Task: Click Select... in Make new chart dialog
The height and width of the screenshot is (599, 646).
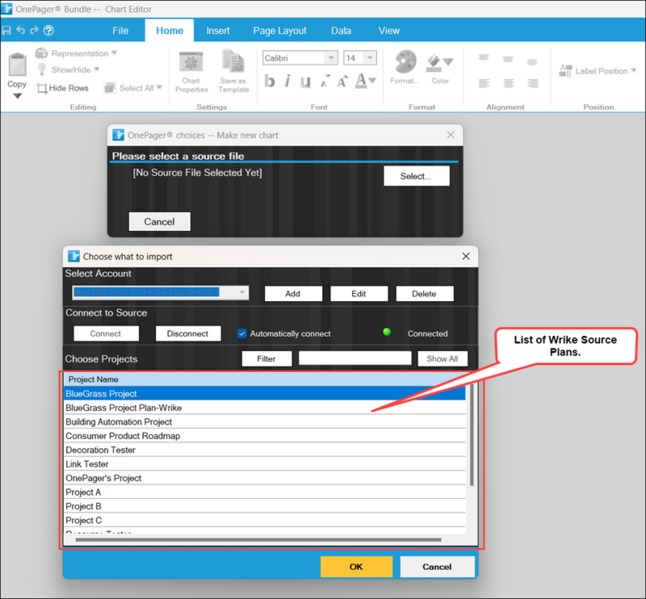Action: tap(417, 176)
